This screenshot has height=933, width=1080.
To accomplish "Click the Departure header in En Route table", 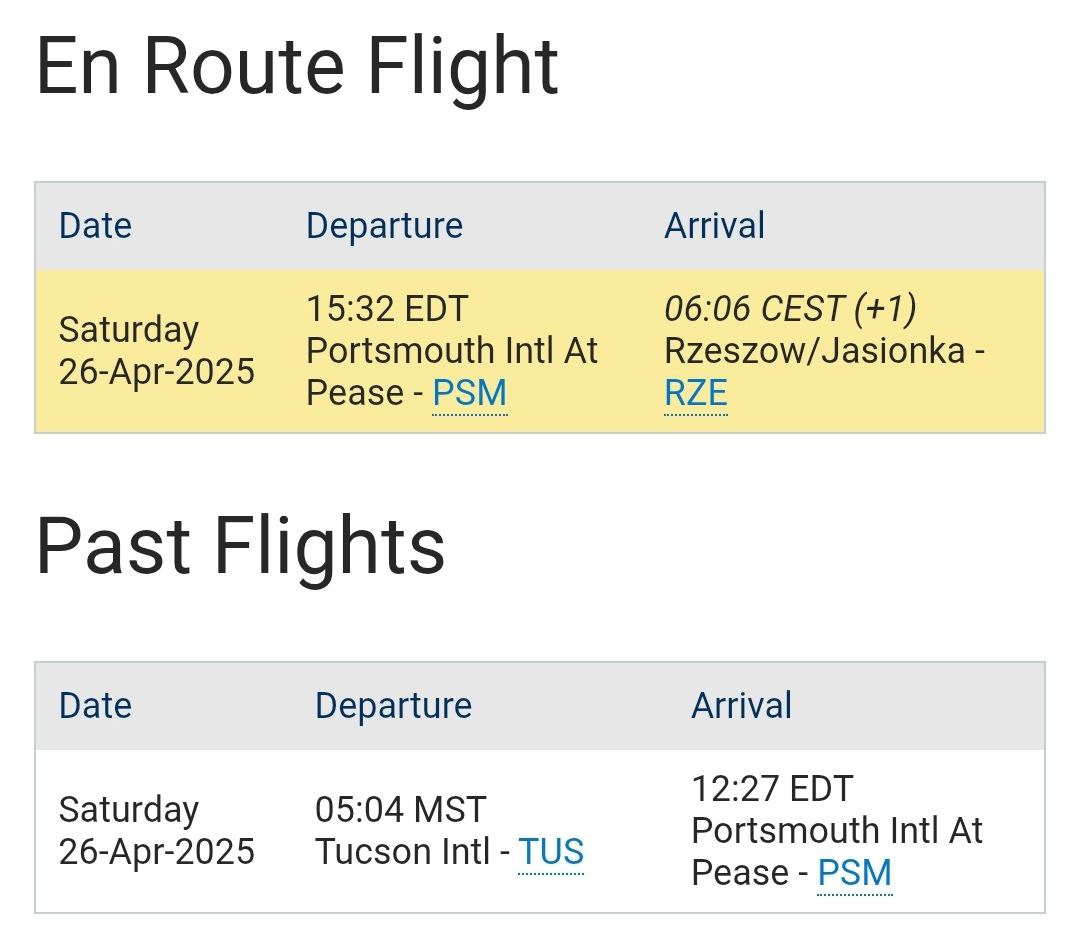I will click(x=384, y=226).
